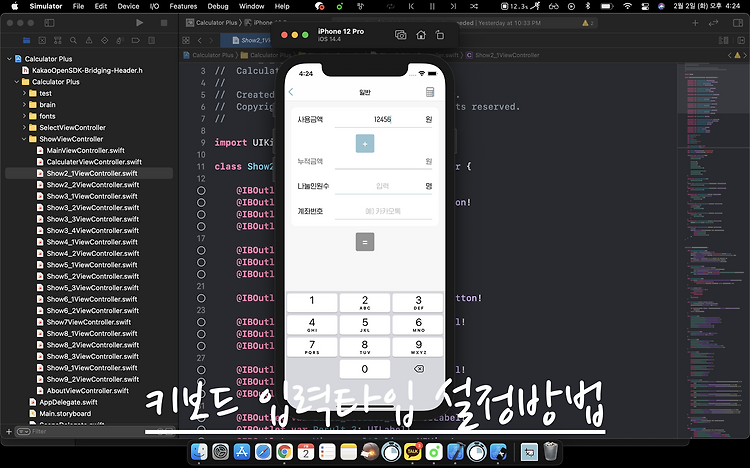Click the IBOutlet connection circle on line 13
This screenshot has height=468, width=750.
201,190
